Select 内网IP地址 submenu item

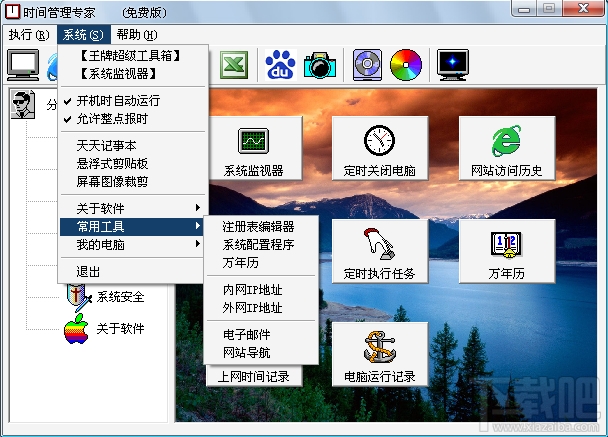coord(261,290)
